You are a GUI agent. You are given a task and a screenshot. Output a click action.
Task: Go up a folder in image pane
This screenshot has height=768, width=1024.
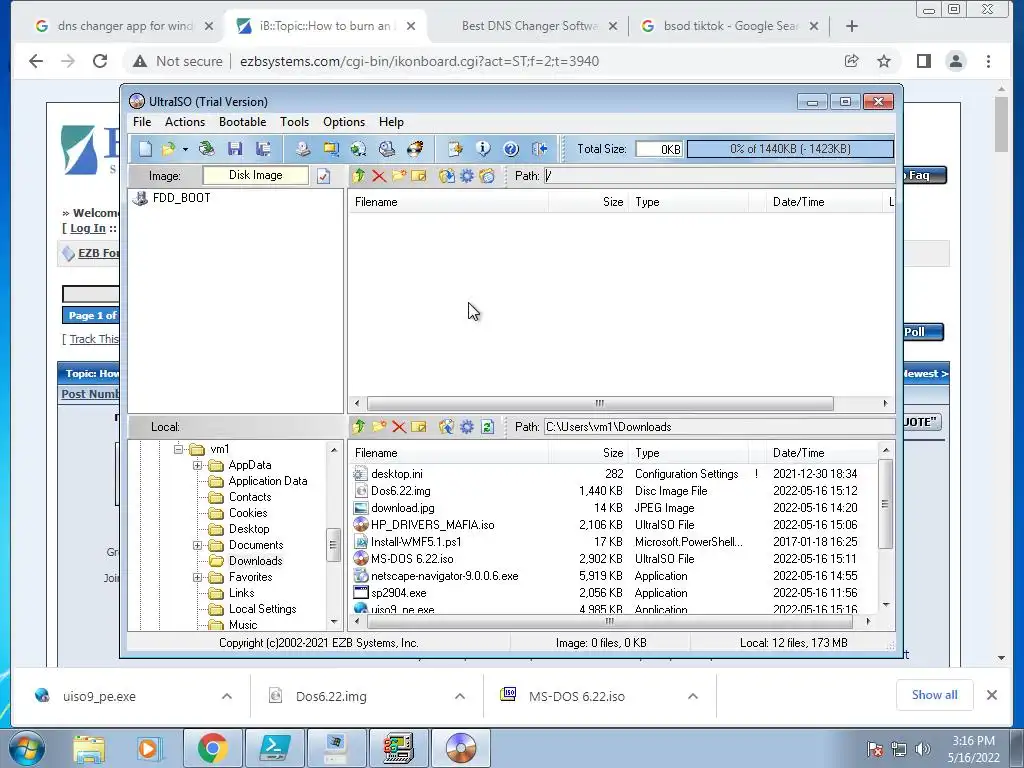point(359,176)
